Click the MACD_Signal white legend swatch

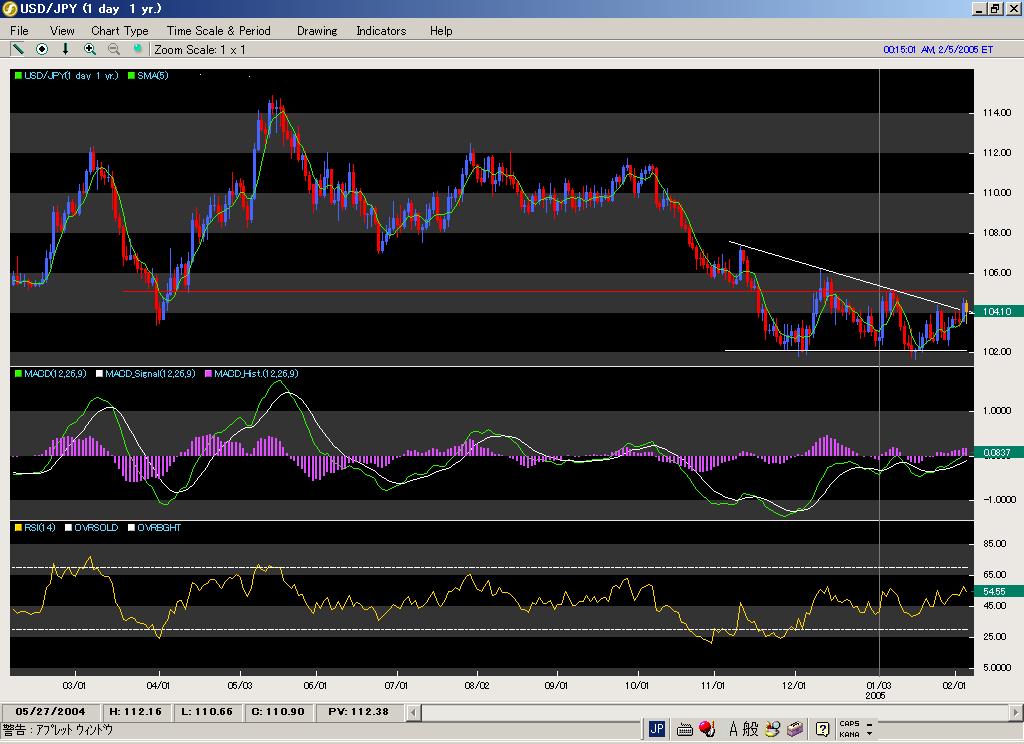99,374
